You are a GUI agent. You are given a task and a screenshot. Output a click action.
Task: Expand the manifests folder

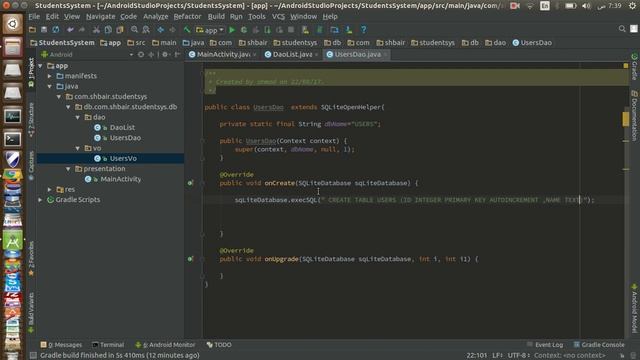pyautogui.click(x=49, y=76)
